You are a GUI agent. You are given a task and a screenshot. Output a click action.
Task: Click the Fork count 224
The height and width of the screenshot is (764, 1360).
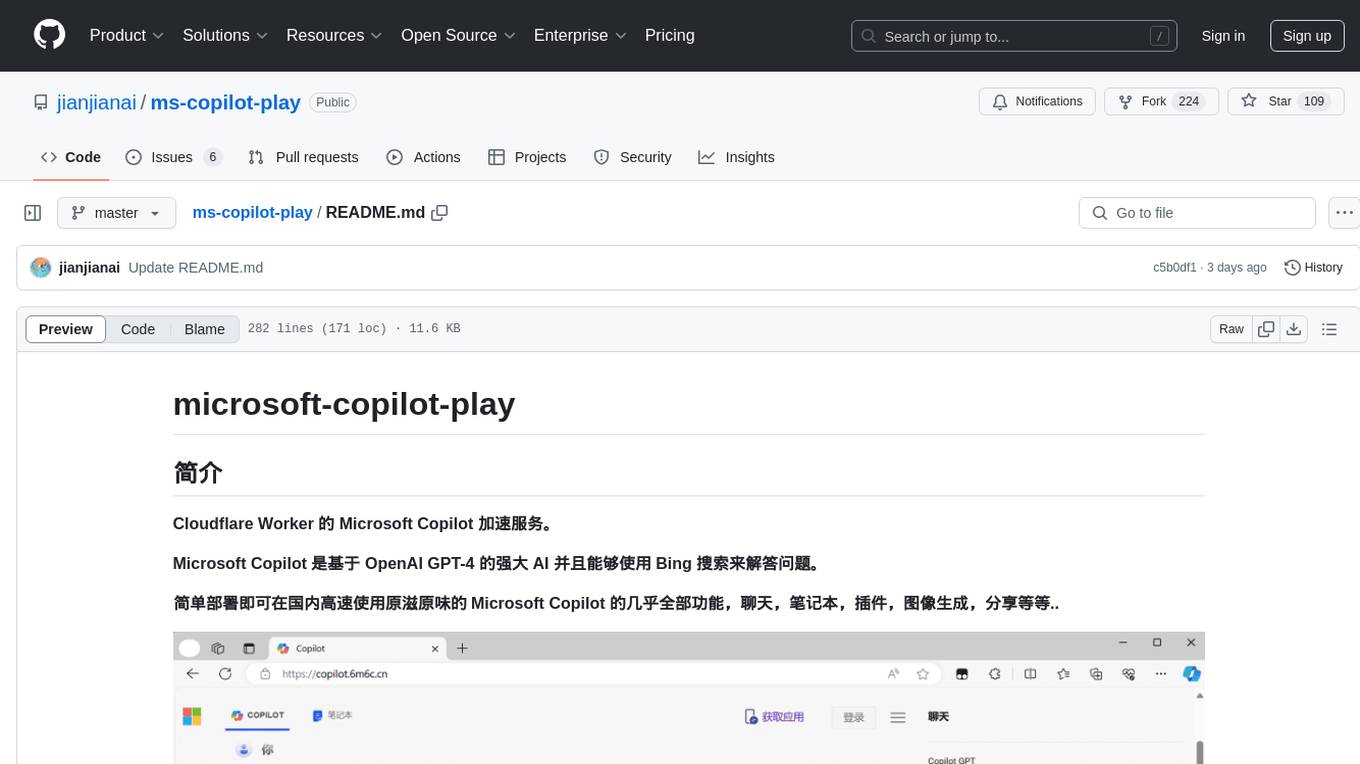click(1189, 102)
